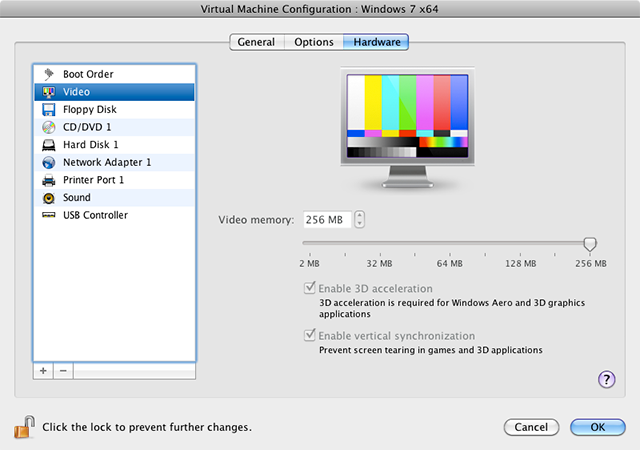
Task: Click the USB Controller icon
Action: pyautogui.click(x=49, y=215)
